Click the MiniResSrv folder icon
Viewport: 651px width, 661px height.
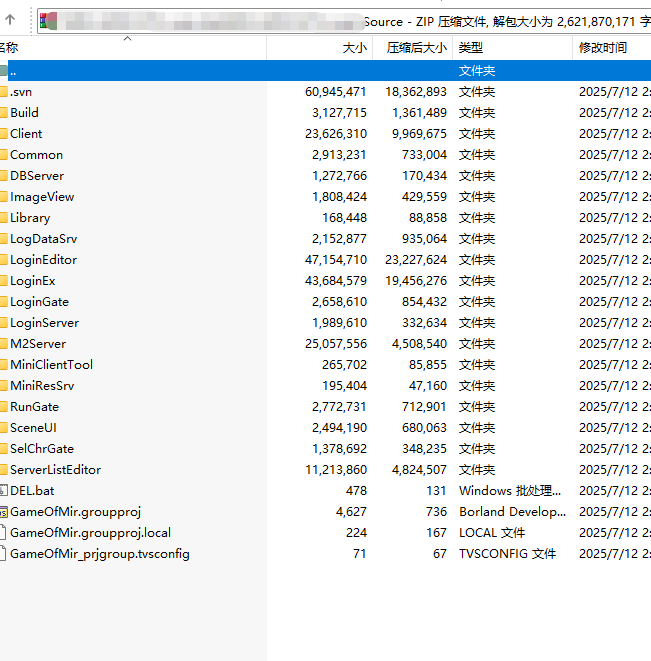4,386
